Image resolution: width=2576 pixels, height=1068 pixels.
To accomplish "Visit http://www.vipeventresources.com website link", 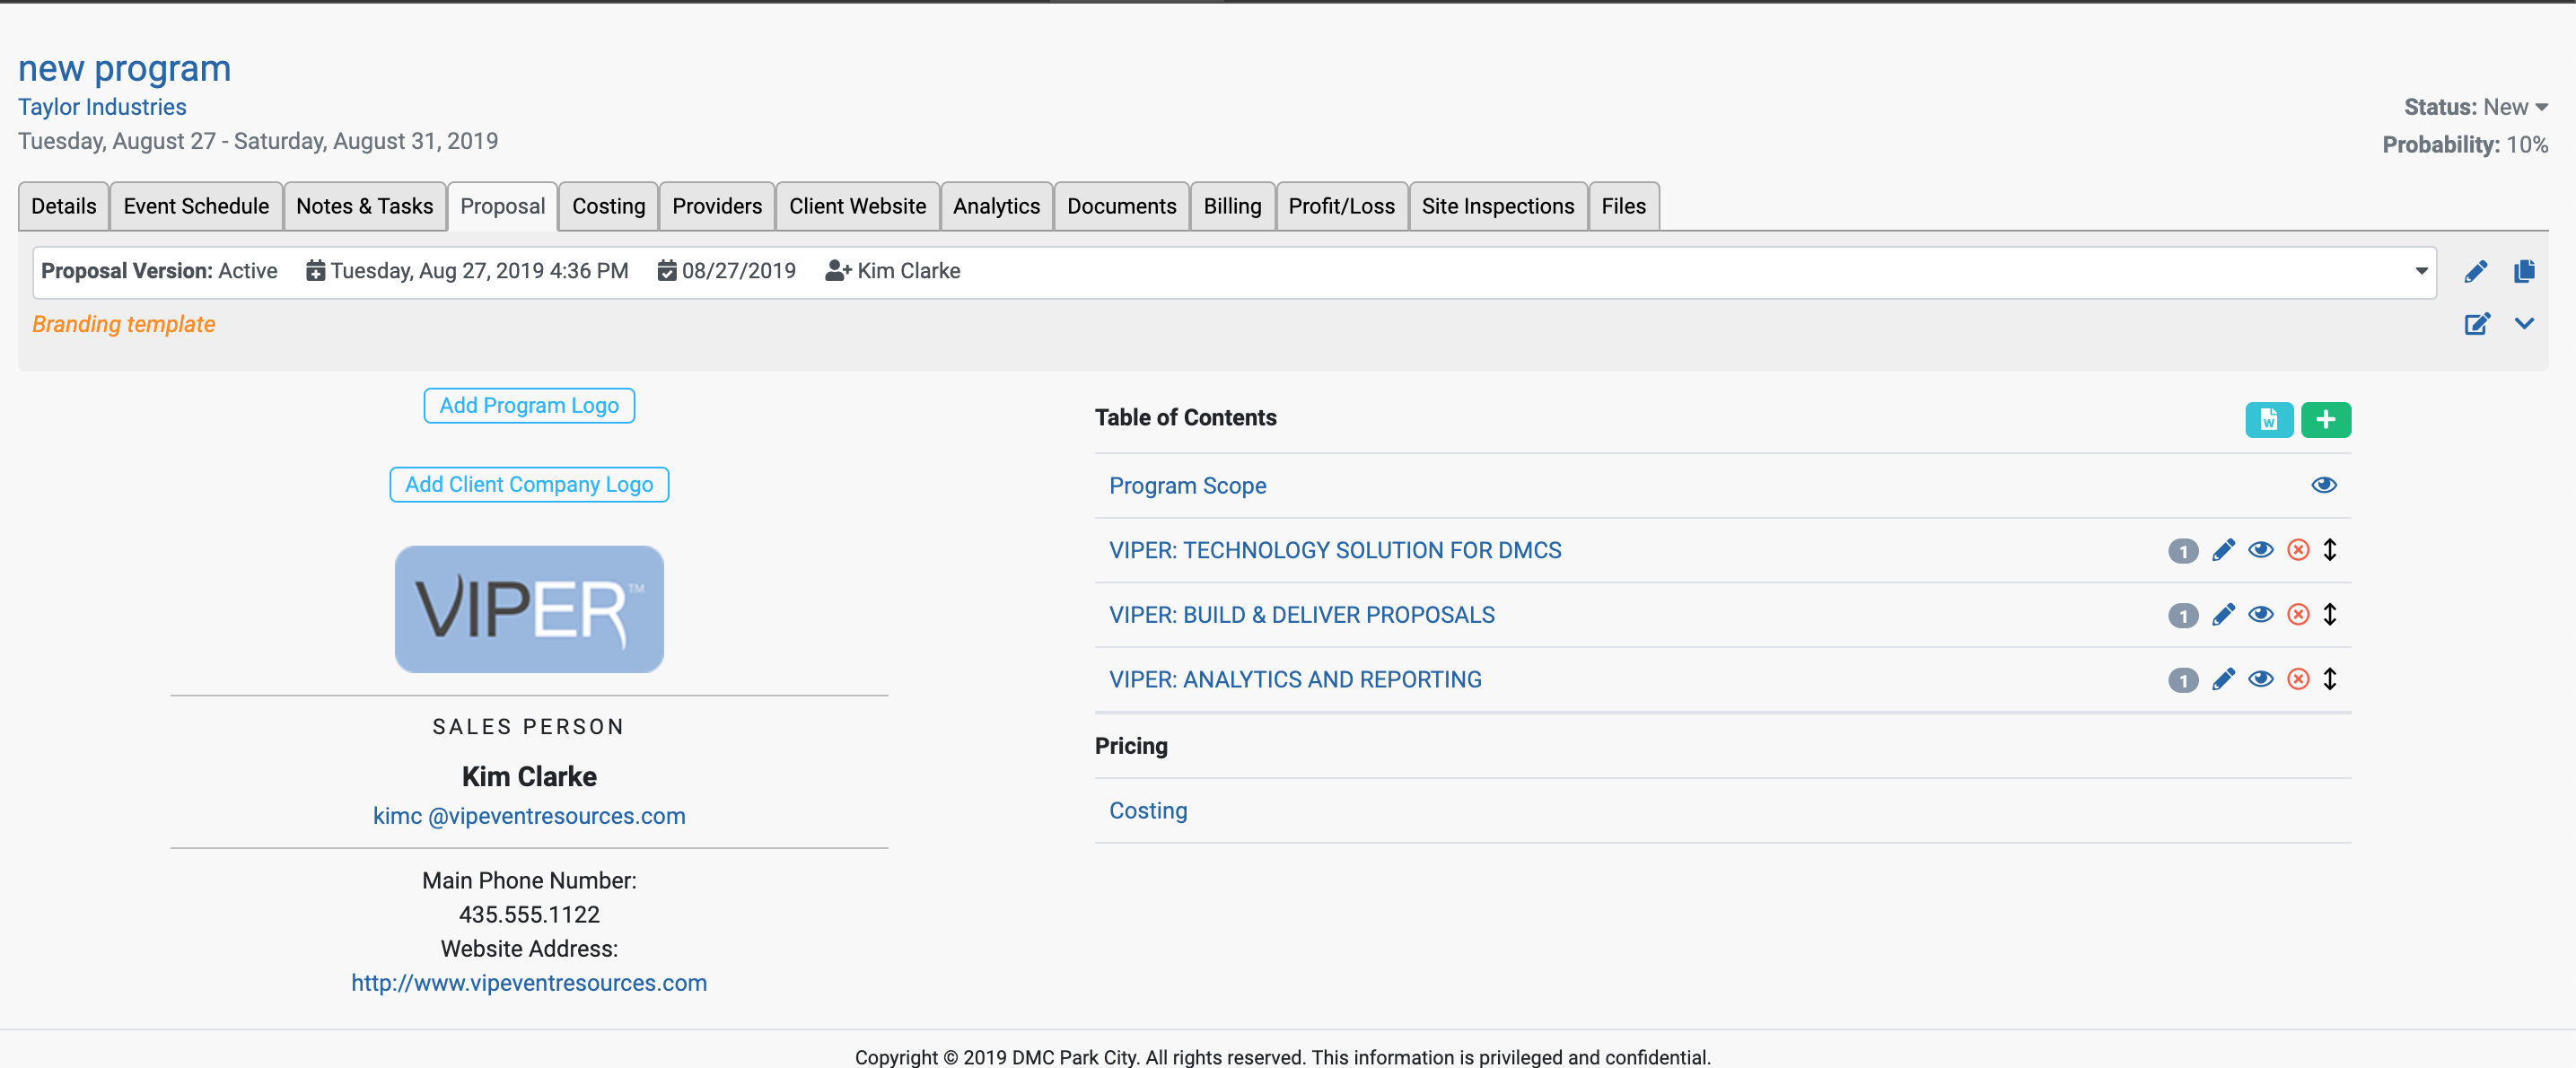I will (x=529, y=983).
